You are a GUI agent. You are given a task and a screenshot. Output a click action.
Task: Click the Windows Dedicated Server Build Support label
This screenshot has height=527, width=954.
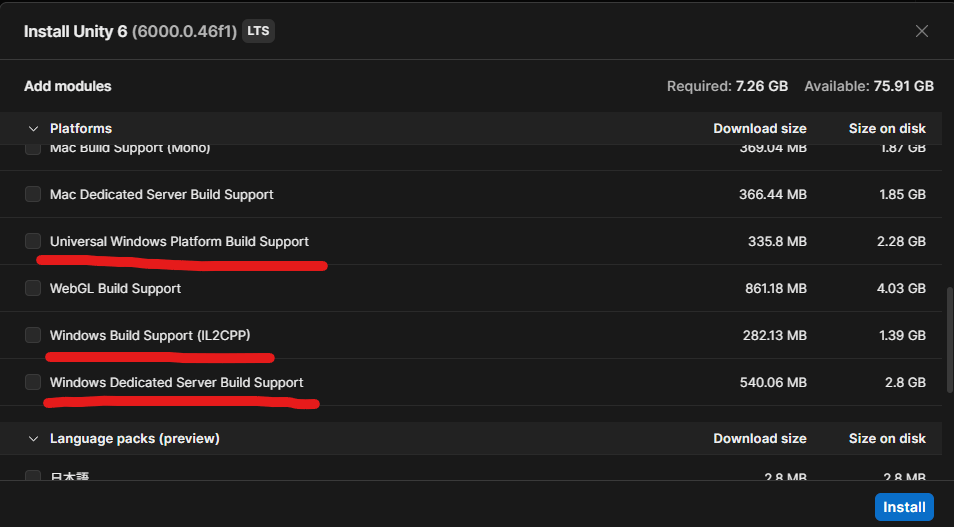[x=176, y=382]
